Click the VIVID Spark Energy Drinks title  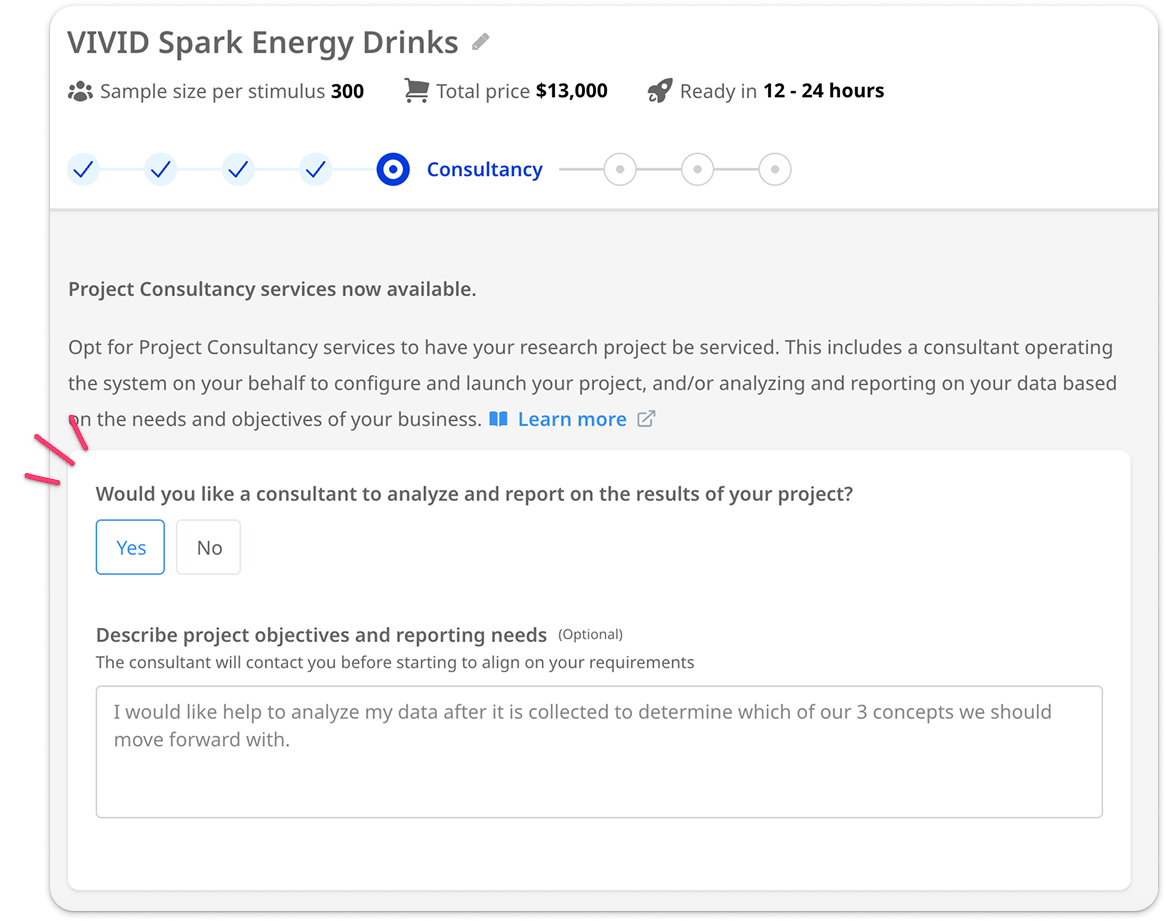(x=263, y=42)
